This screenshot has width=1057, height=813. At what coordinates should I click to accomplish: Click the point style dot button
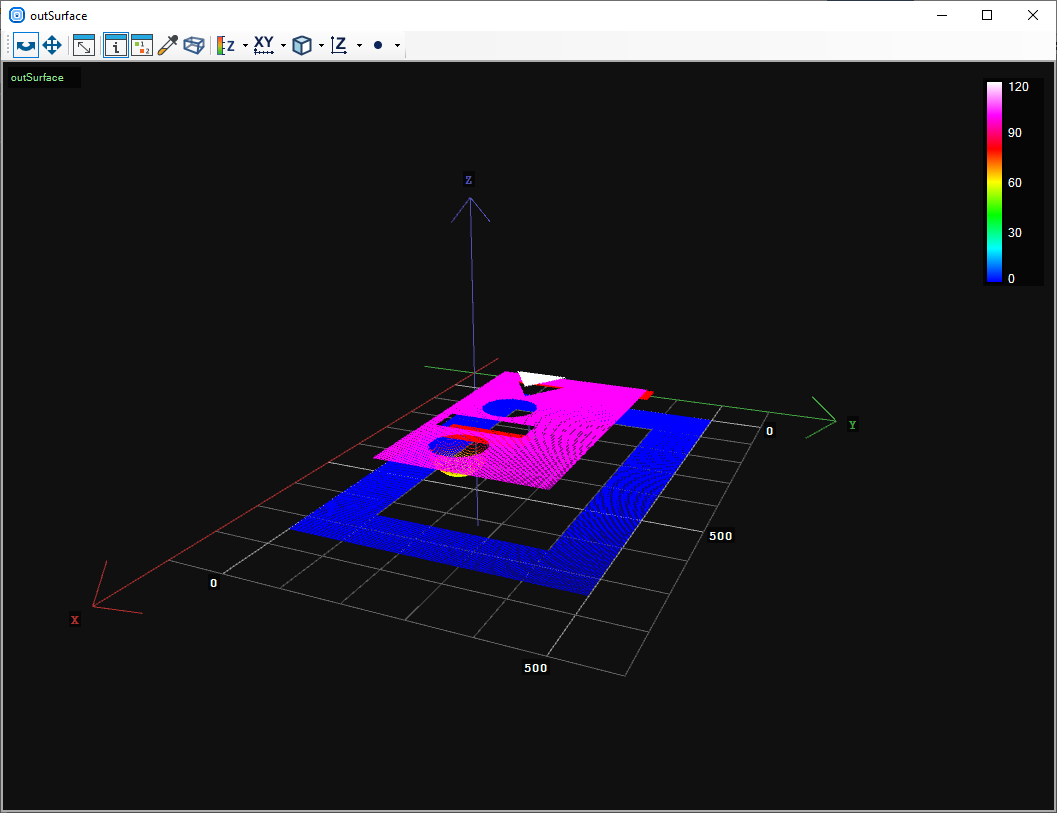click(x=378, y=46)
